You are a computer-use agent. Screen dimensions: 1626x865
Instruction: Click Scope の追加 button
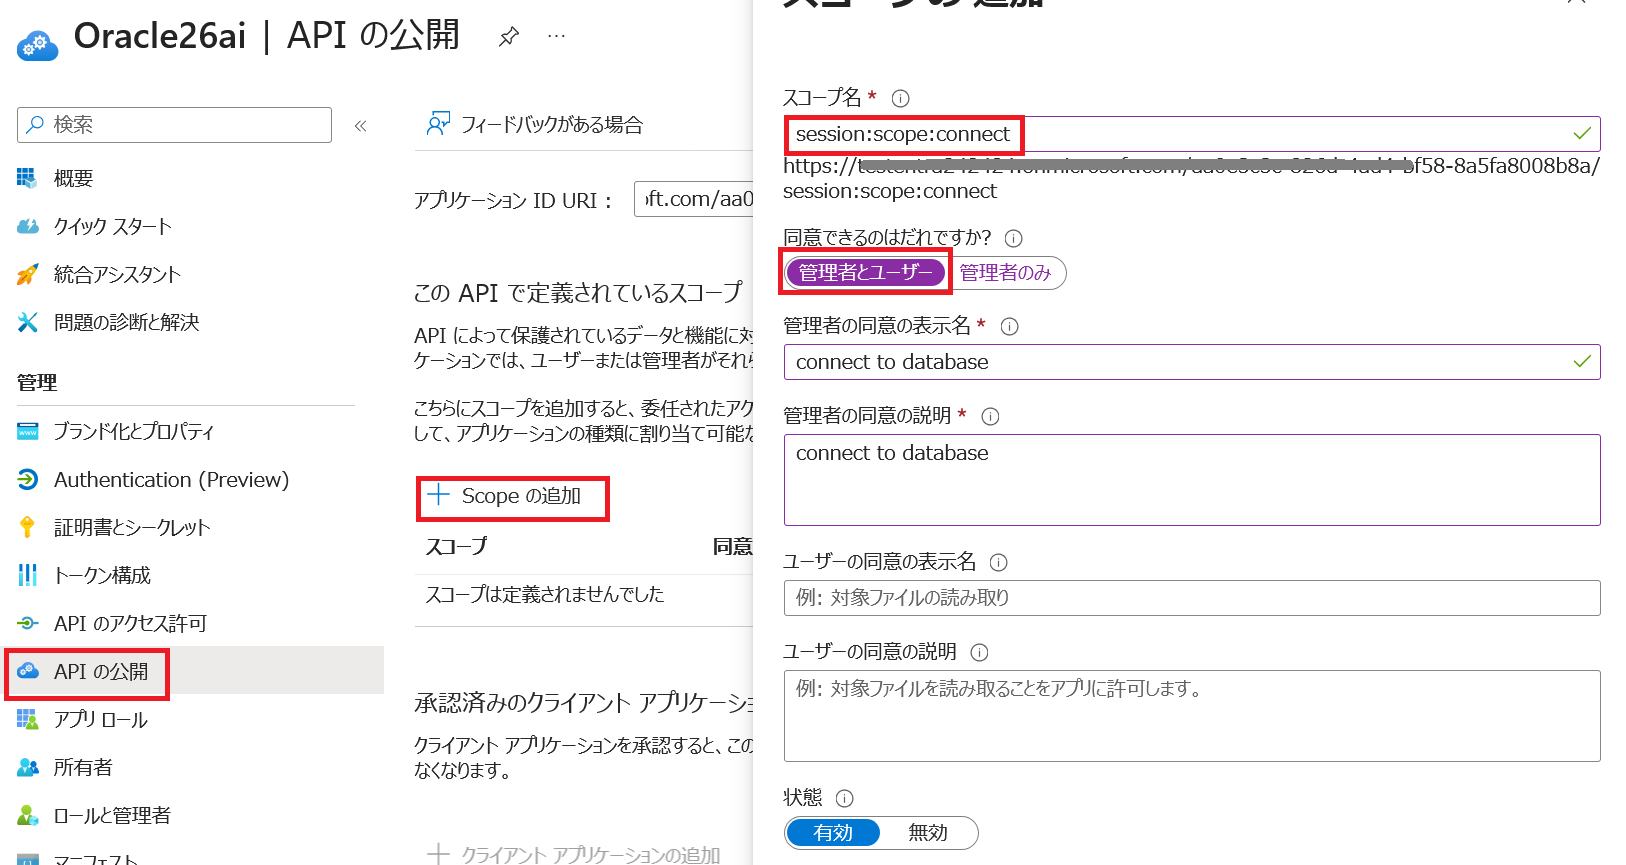click(x=505, y=496)
